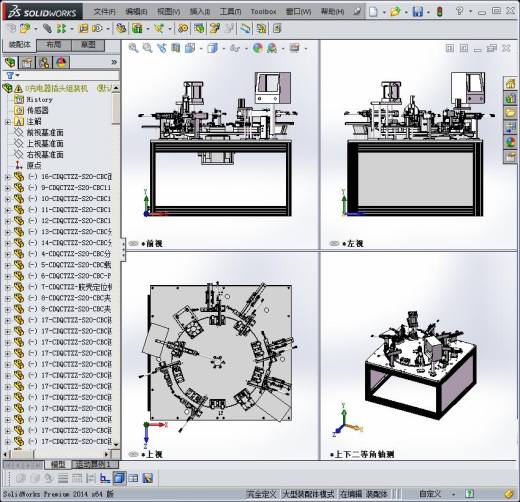Switch to the 装配体 CommandManager tab

19,45
